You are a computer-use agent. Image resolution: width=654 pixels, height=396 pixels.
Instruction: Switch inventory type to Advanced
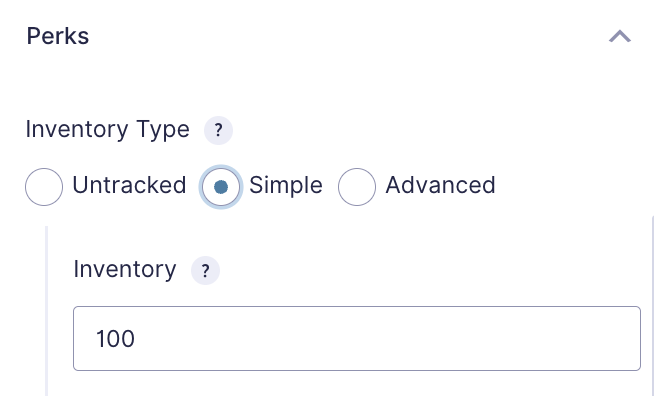(357, 187)
